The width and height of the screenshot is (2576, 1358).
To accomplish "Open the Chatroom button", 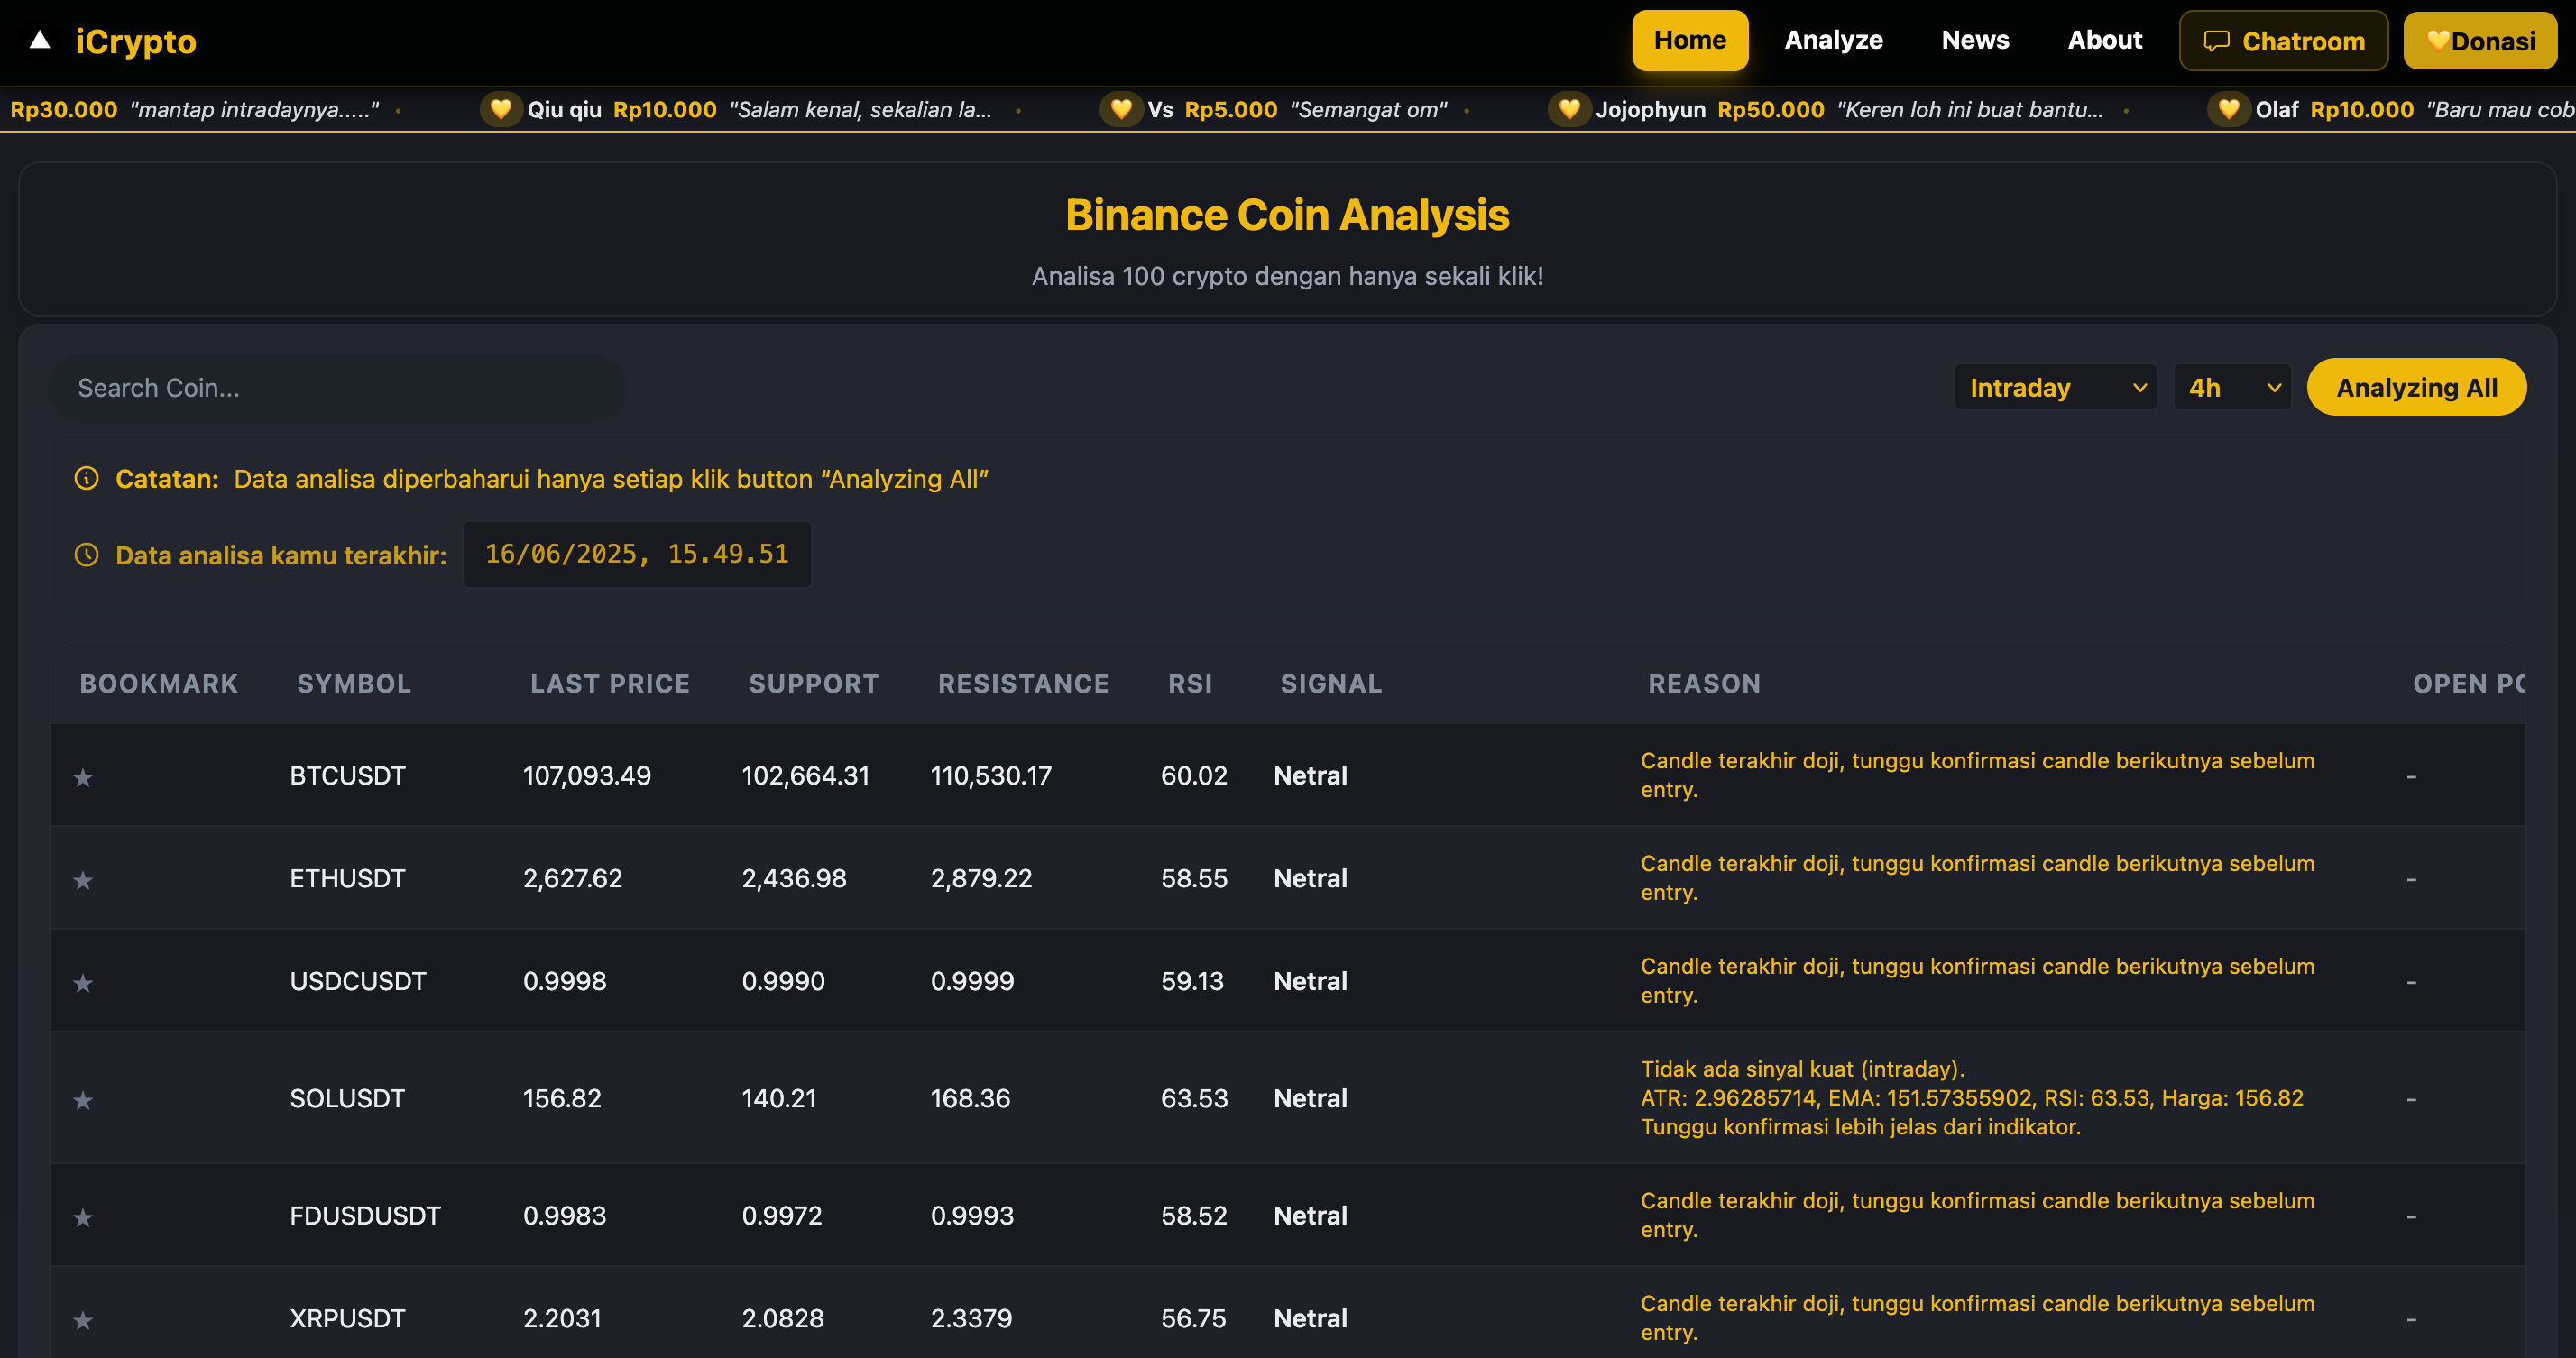I will (2284, 41).
